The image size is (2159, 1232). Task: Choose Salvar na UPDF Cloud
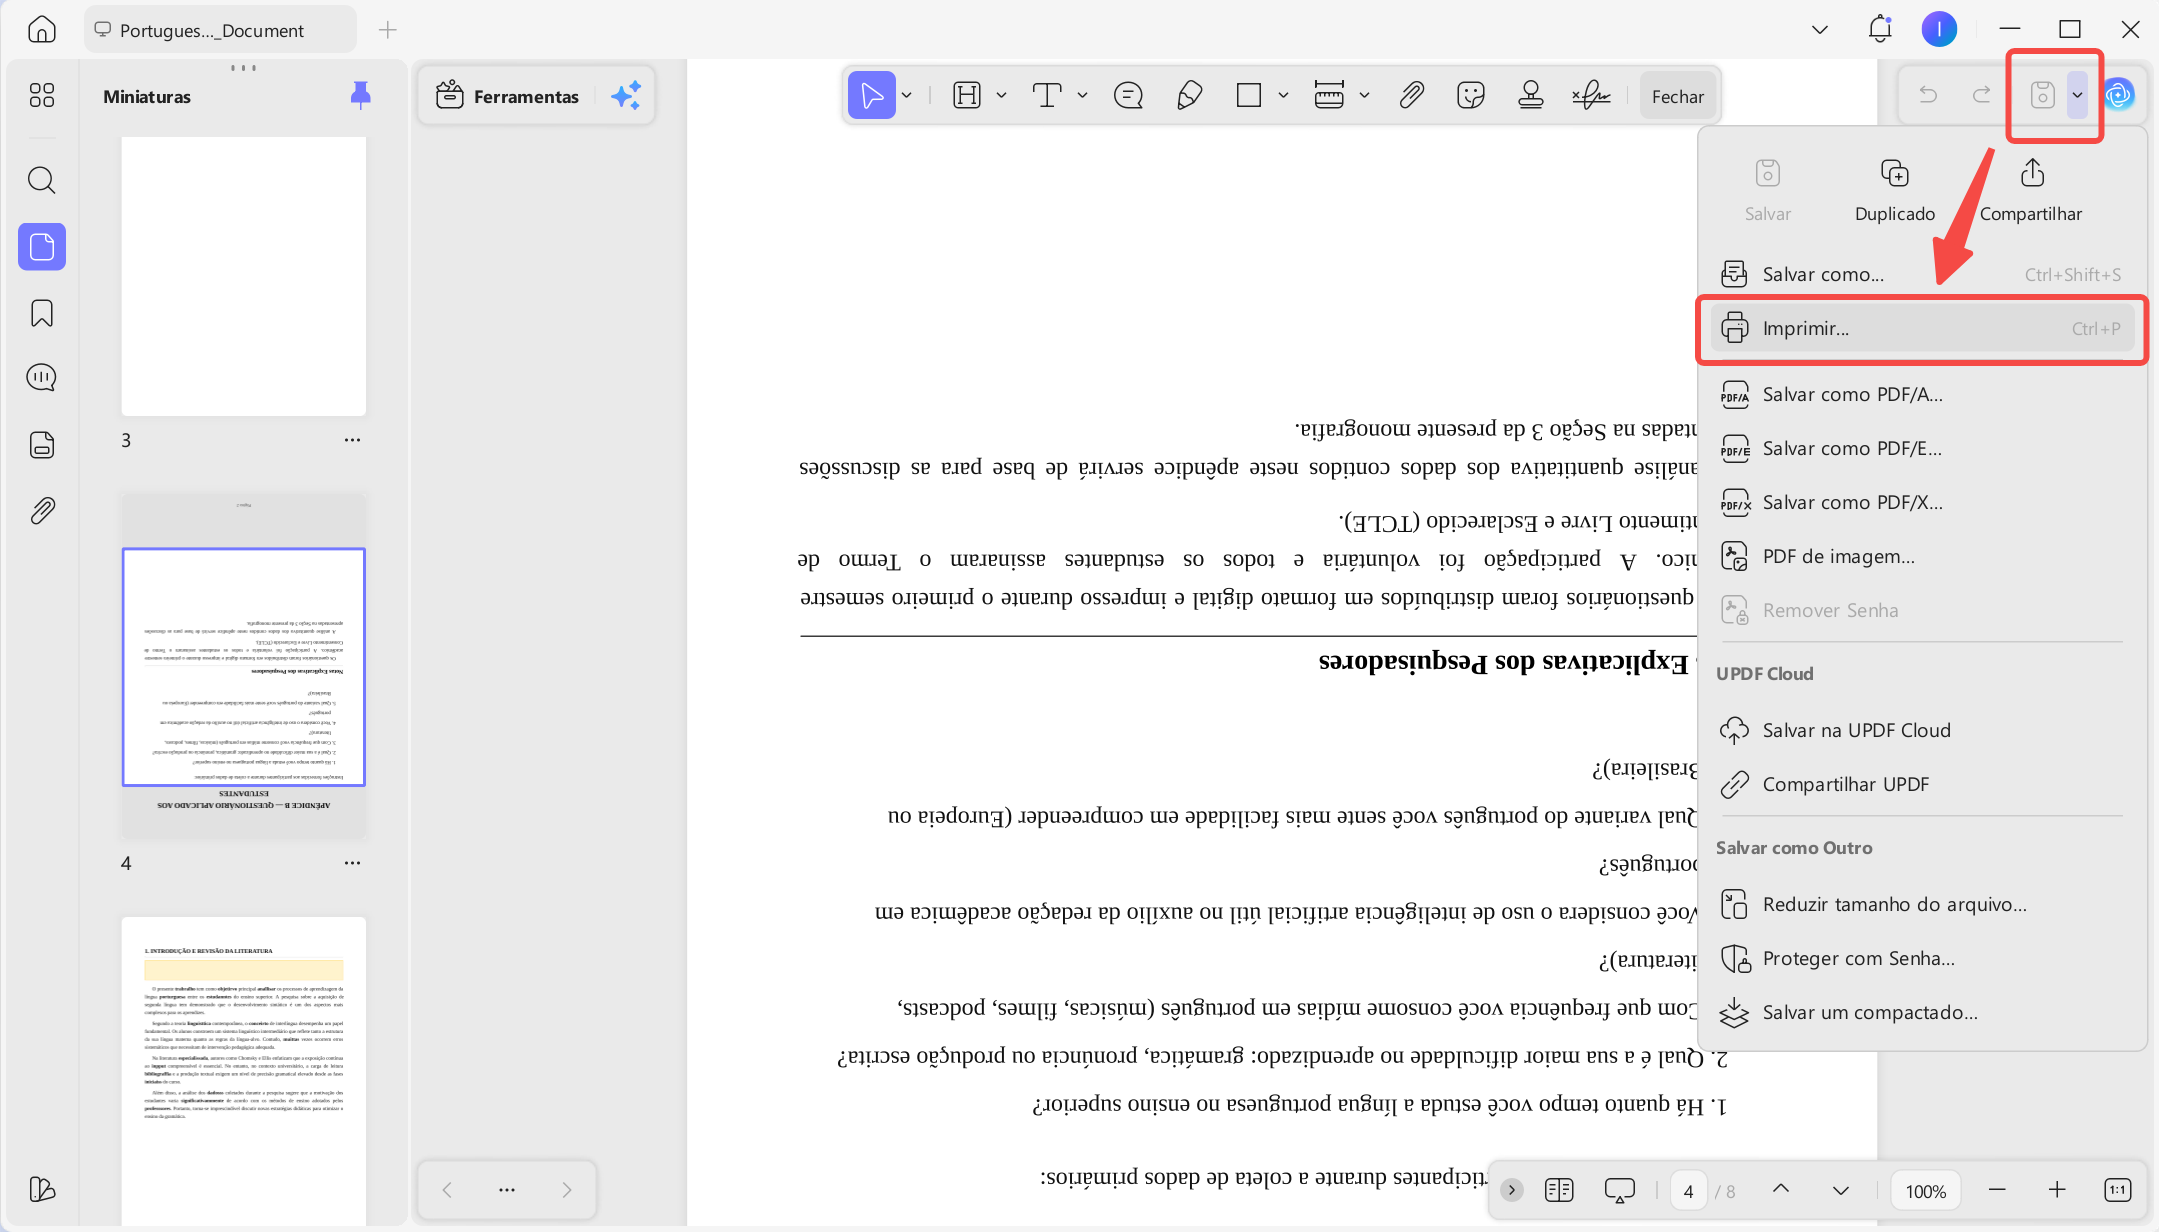point(1921,730)
